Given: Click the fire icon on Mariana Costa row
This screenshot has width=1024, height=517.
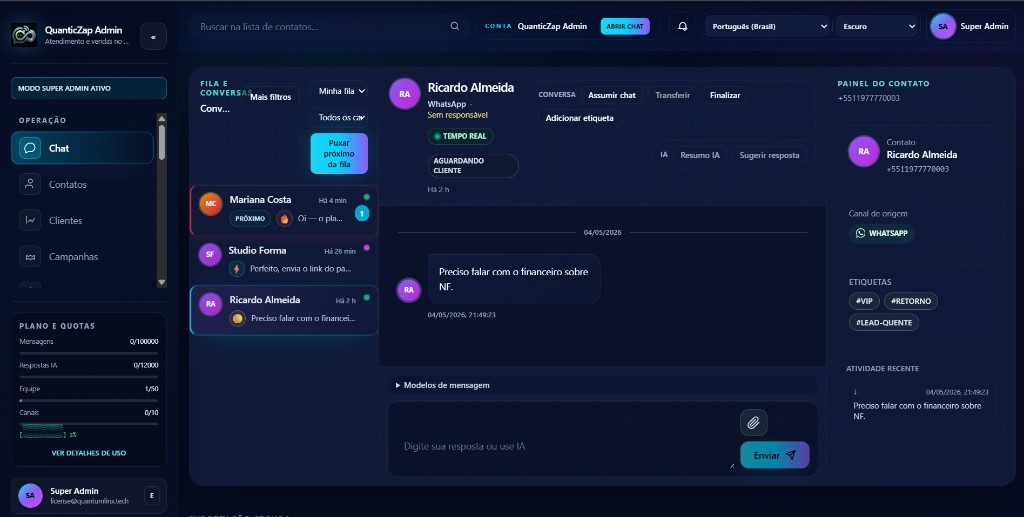Looking at the screenshot, I should (284, 219).
